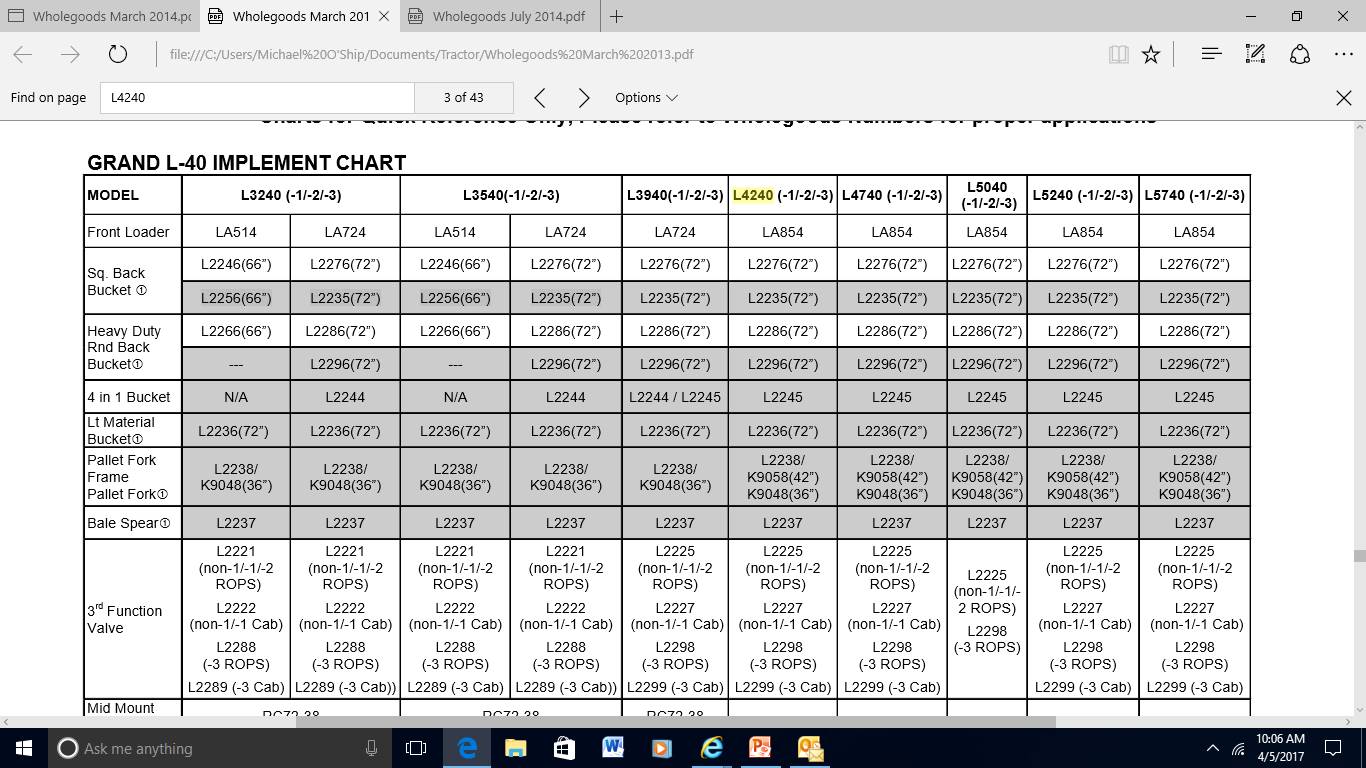1366x768 pixels.
Task: Open media player taskbar icon
Action: click(x=661, y=748)
